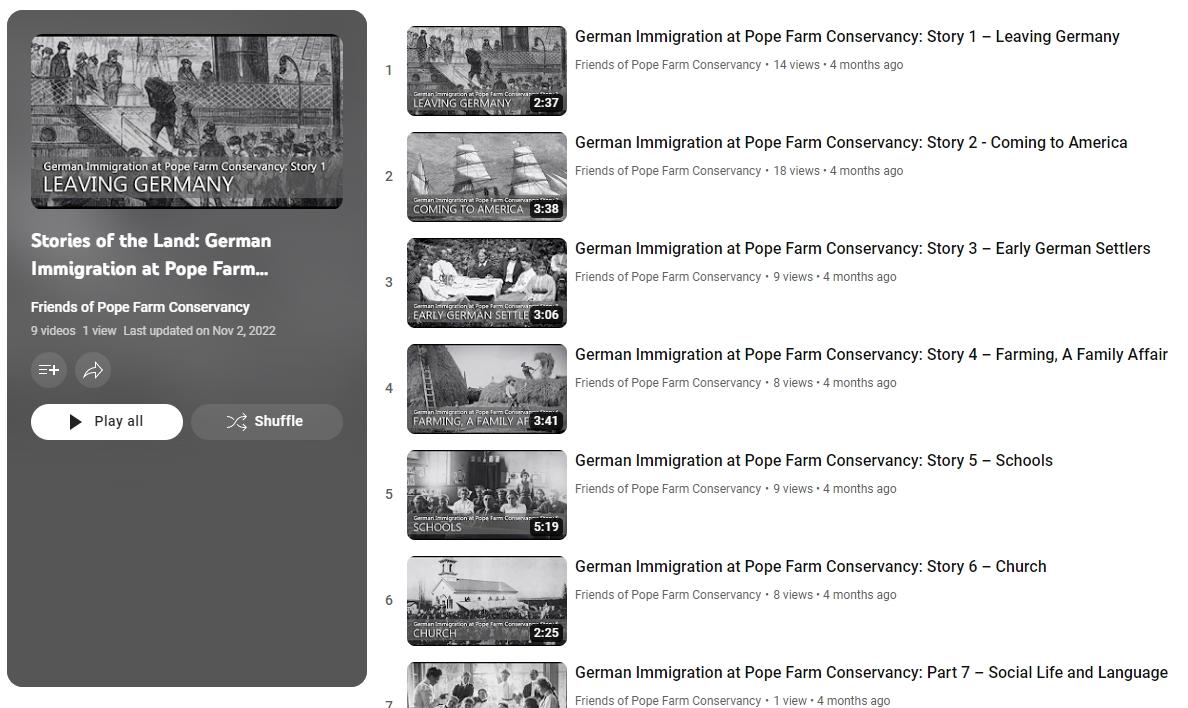Screen dimensions: 1188x708
Task: Click the playlist title Stories of the Land
Action: [151, 255]
